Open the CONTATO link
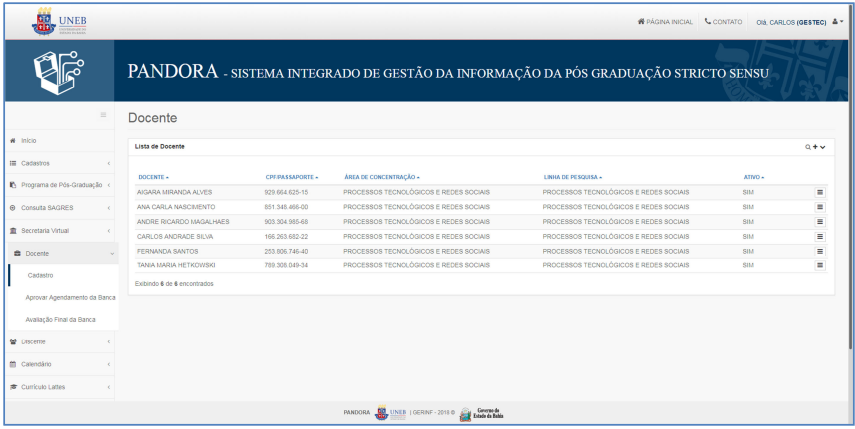 click(x=724, y=22)
